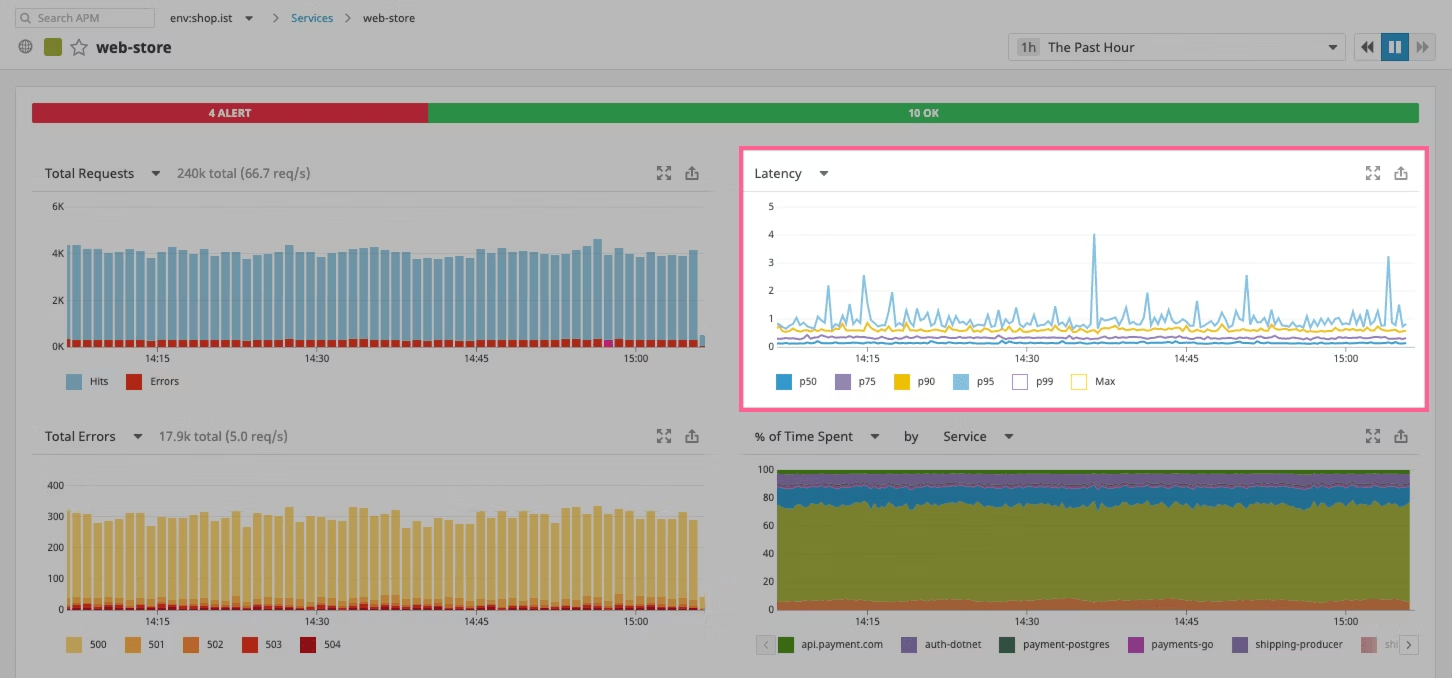Select auth-dotnet in service legend
The image size is (1452, 678).
942,644
